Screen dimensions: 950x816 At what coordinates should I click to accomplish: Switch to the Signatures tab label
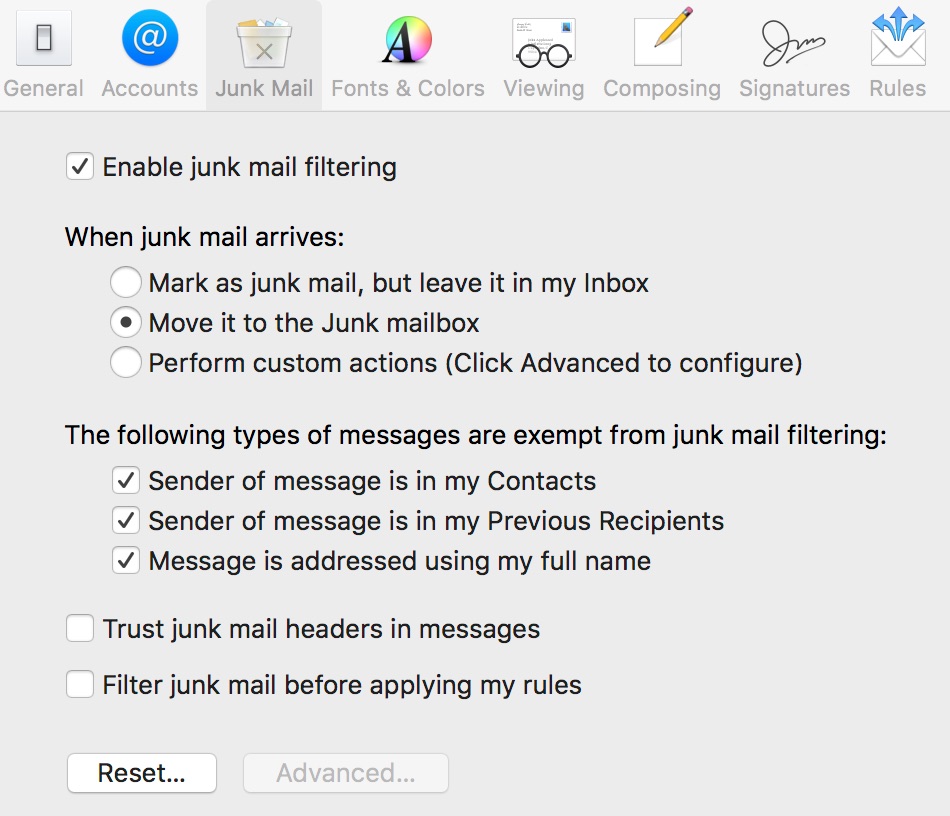[794, 88]
